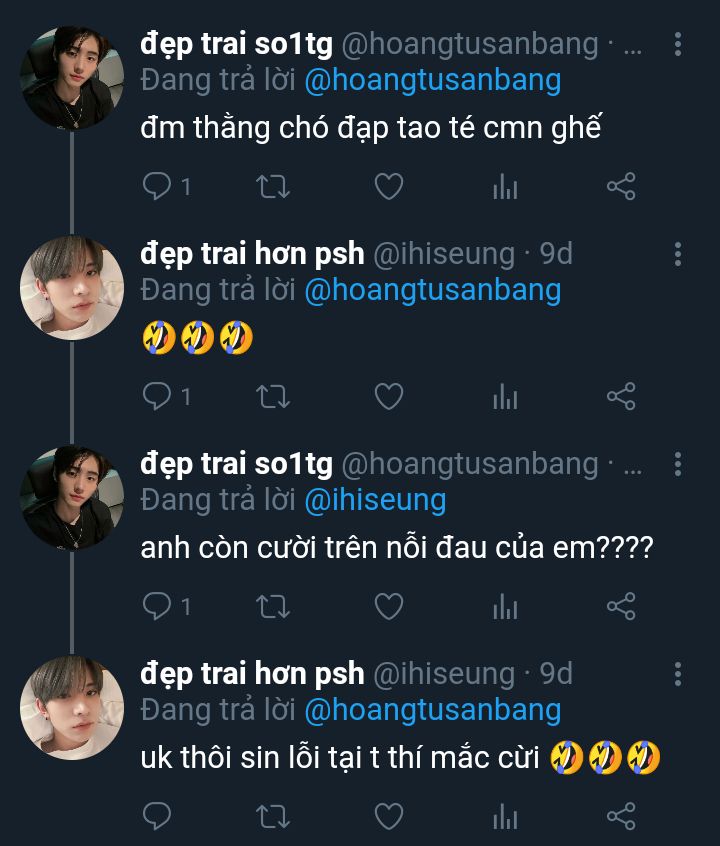Viewport: 720px width, 846px height.
Task: Reply to 'anh còn cười trên nỗi đau' tweet
Action: click(x=157, y=606)
